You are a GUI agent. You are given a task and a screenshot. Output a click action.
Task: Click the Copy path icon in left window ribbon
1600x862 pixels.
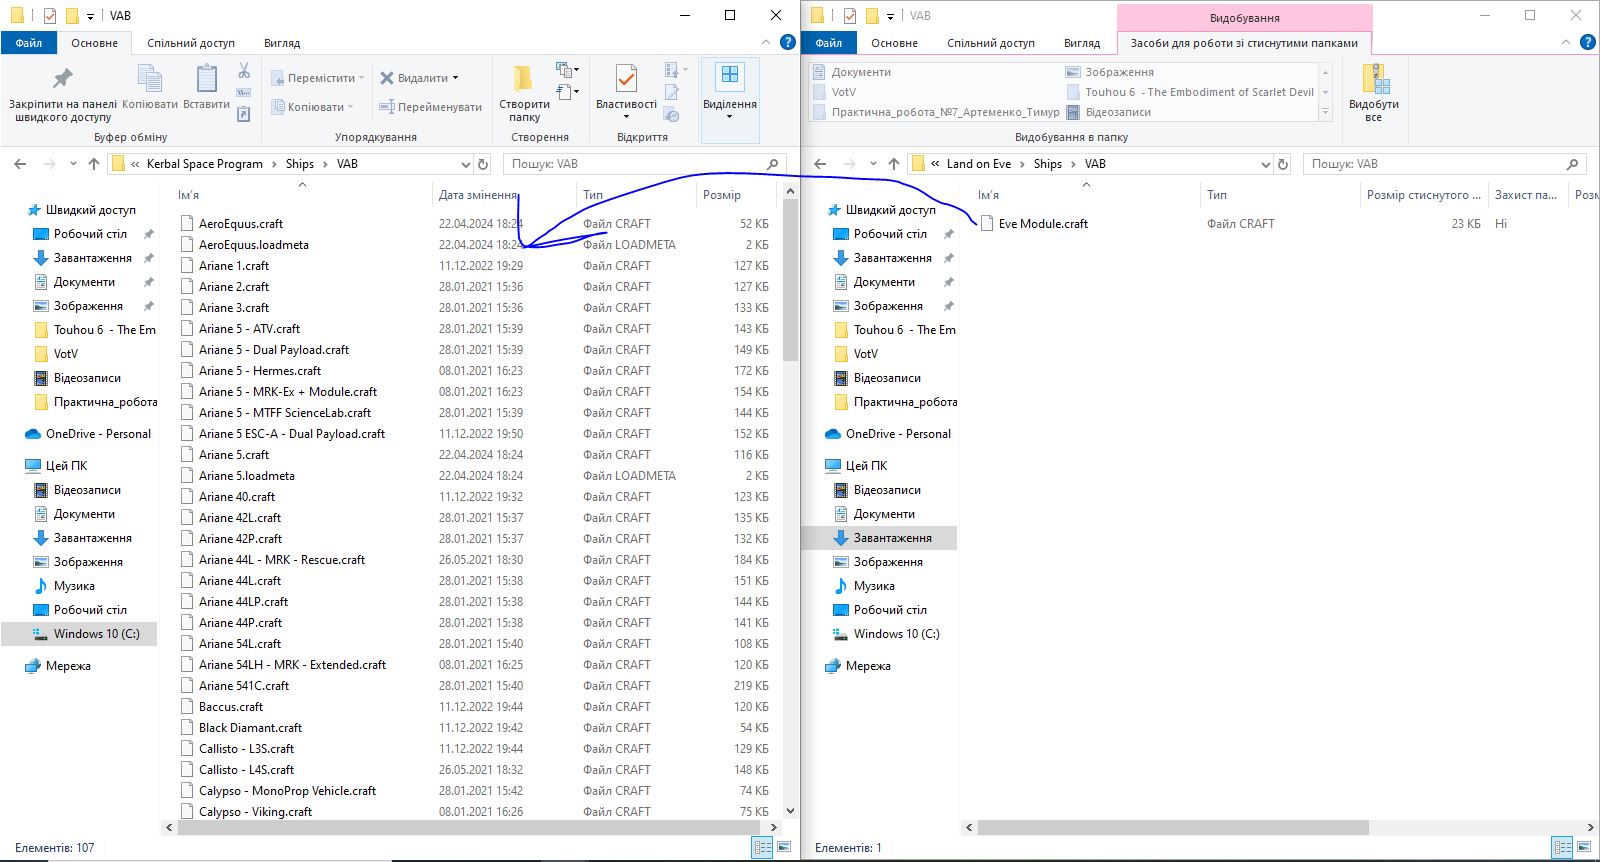(244, 93)
